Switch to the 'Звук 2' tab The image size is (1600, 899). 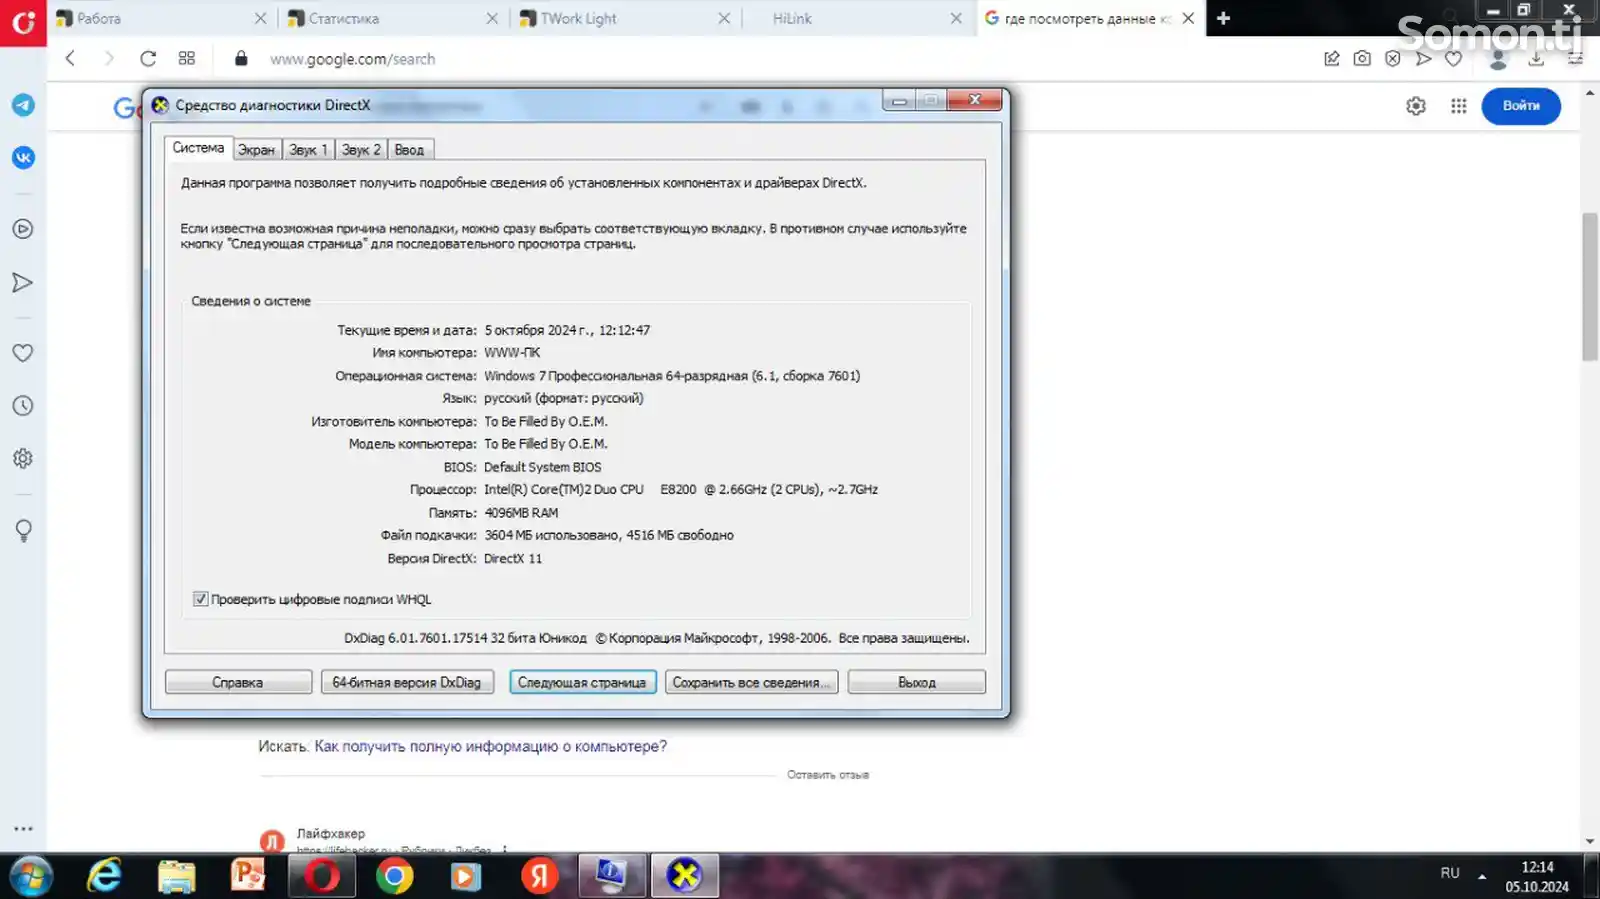361,150
